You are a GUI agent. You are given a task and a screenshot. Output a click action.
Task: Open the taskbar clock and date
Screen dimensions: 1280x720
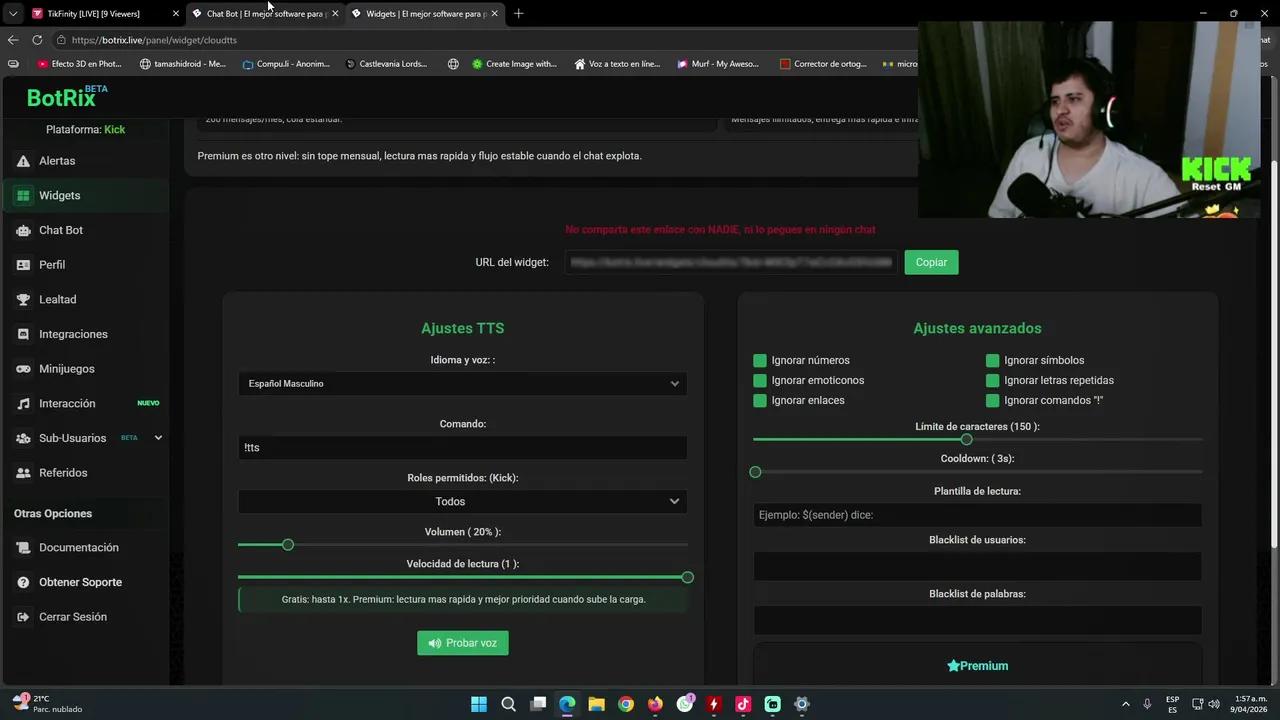pos(1250,704)
